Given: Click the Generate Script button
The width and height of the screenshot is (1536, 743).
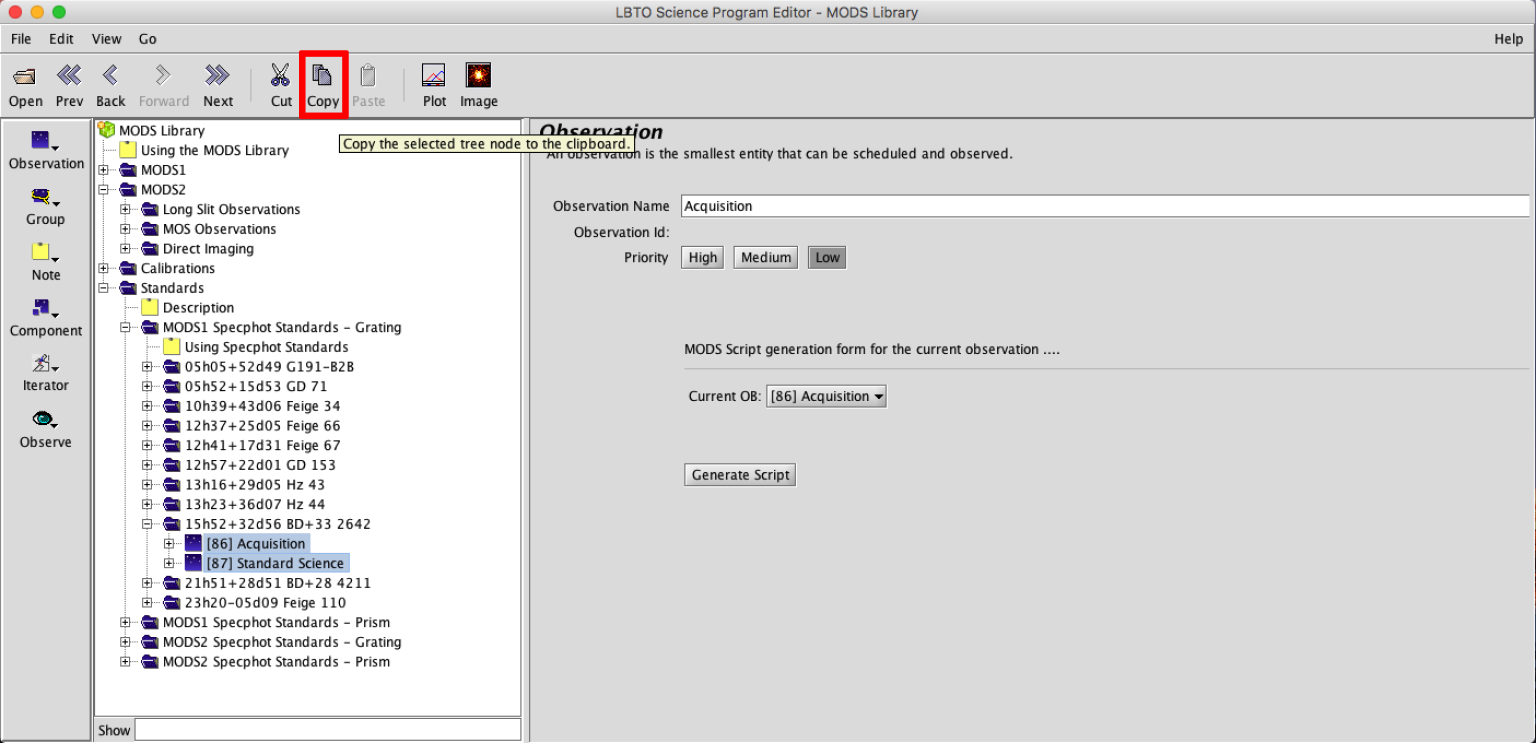Looking at the screenshot, I should coord(740,475).
